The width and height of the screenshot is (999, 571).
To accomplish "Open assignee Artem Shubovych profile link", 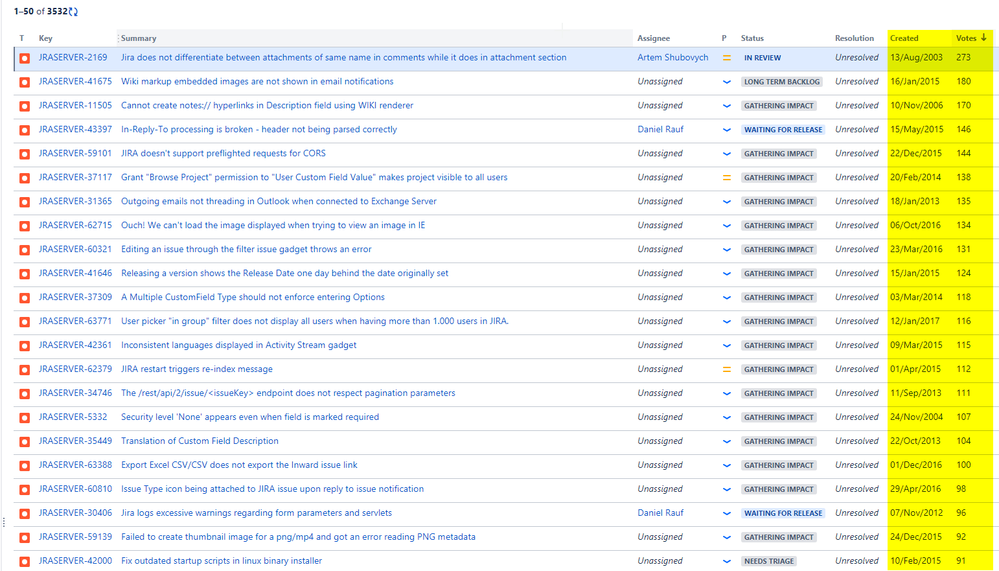I will point(673,57).
